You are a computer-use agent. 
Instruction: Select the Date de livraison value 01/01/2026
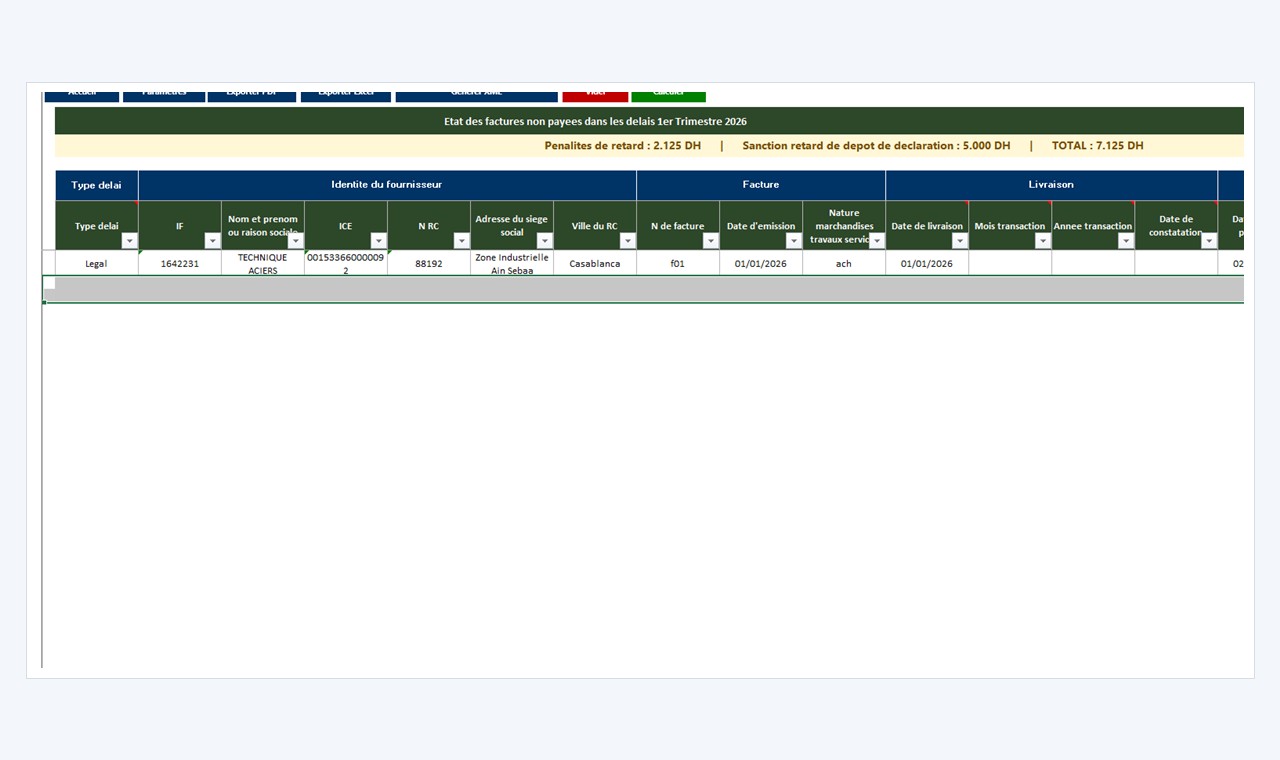927,264
